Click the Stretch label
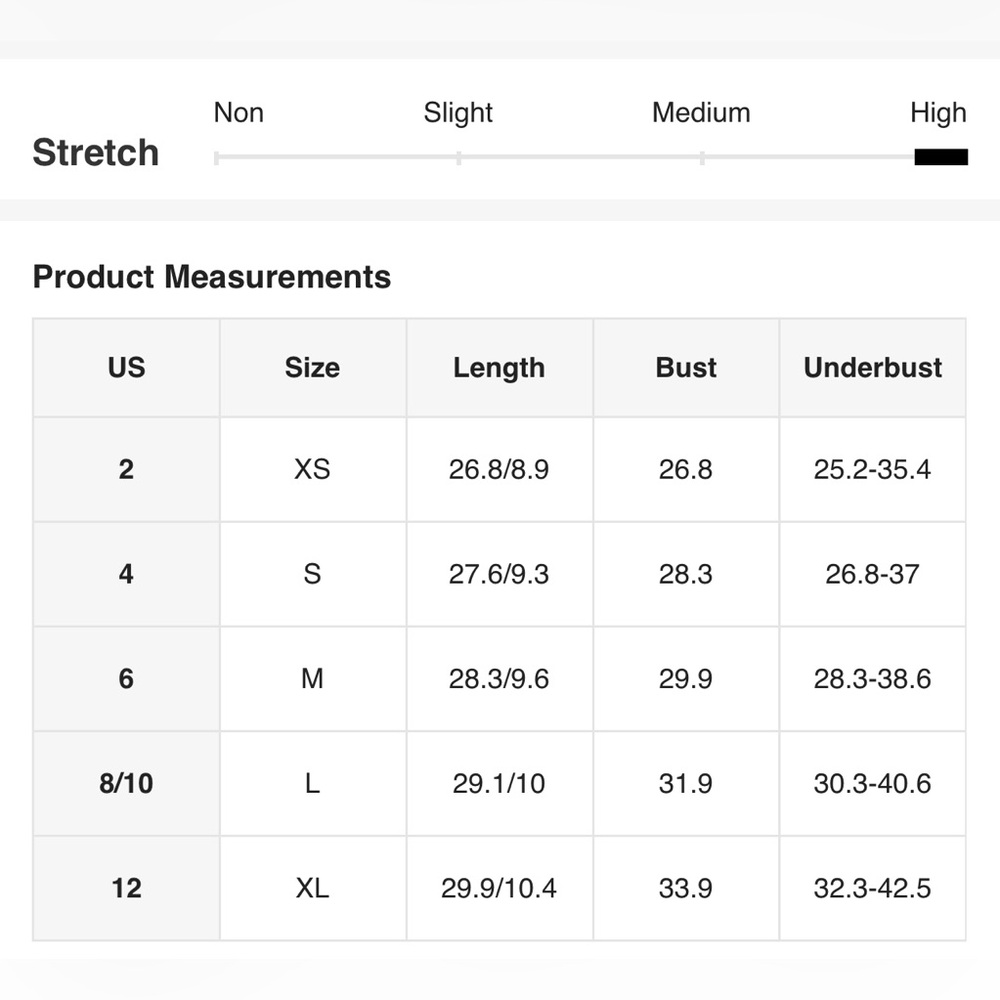The height and width of the screenshot is (1000, 1000). [96, 153]
